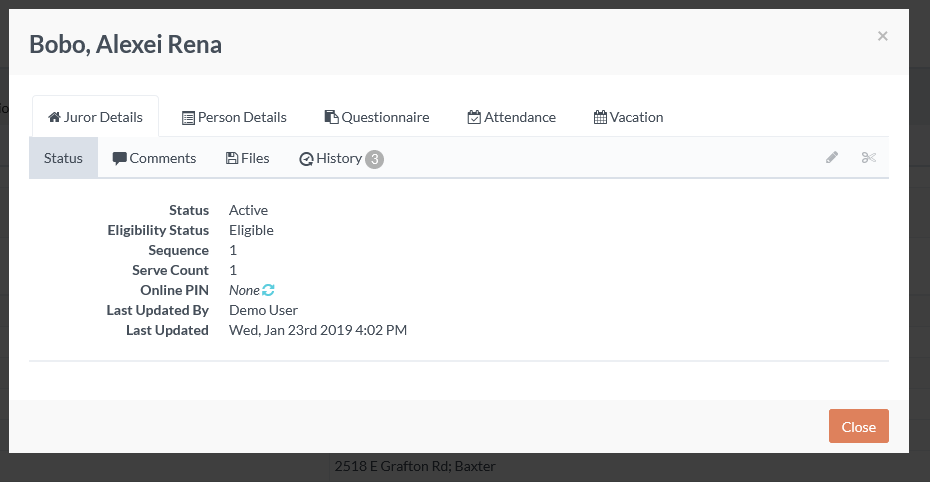View the Comments sub-tab
930x482 pixels.
point(154,158)
